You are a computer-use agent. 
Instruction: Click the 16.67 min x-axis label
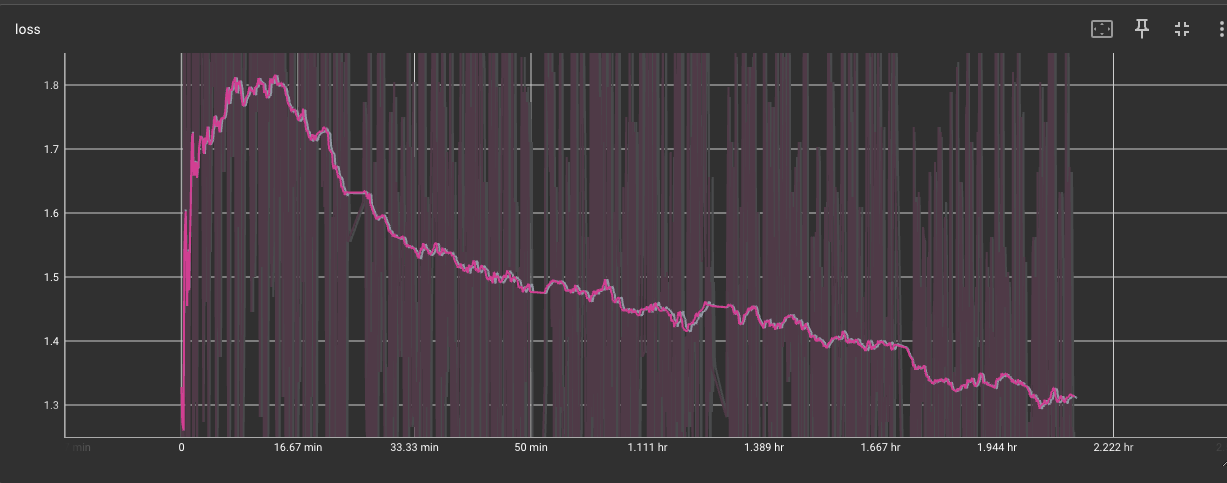pos(298,448)
